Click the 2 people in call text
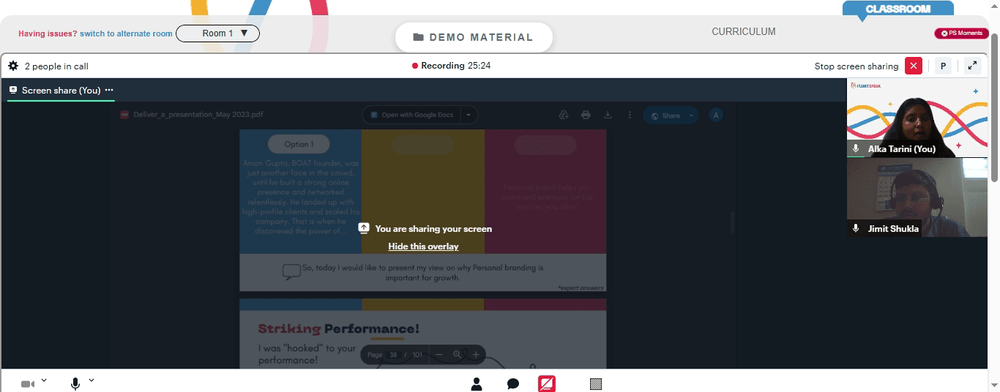 tap(57, 66)
